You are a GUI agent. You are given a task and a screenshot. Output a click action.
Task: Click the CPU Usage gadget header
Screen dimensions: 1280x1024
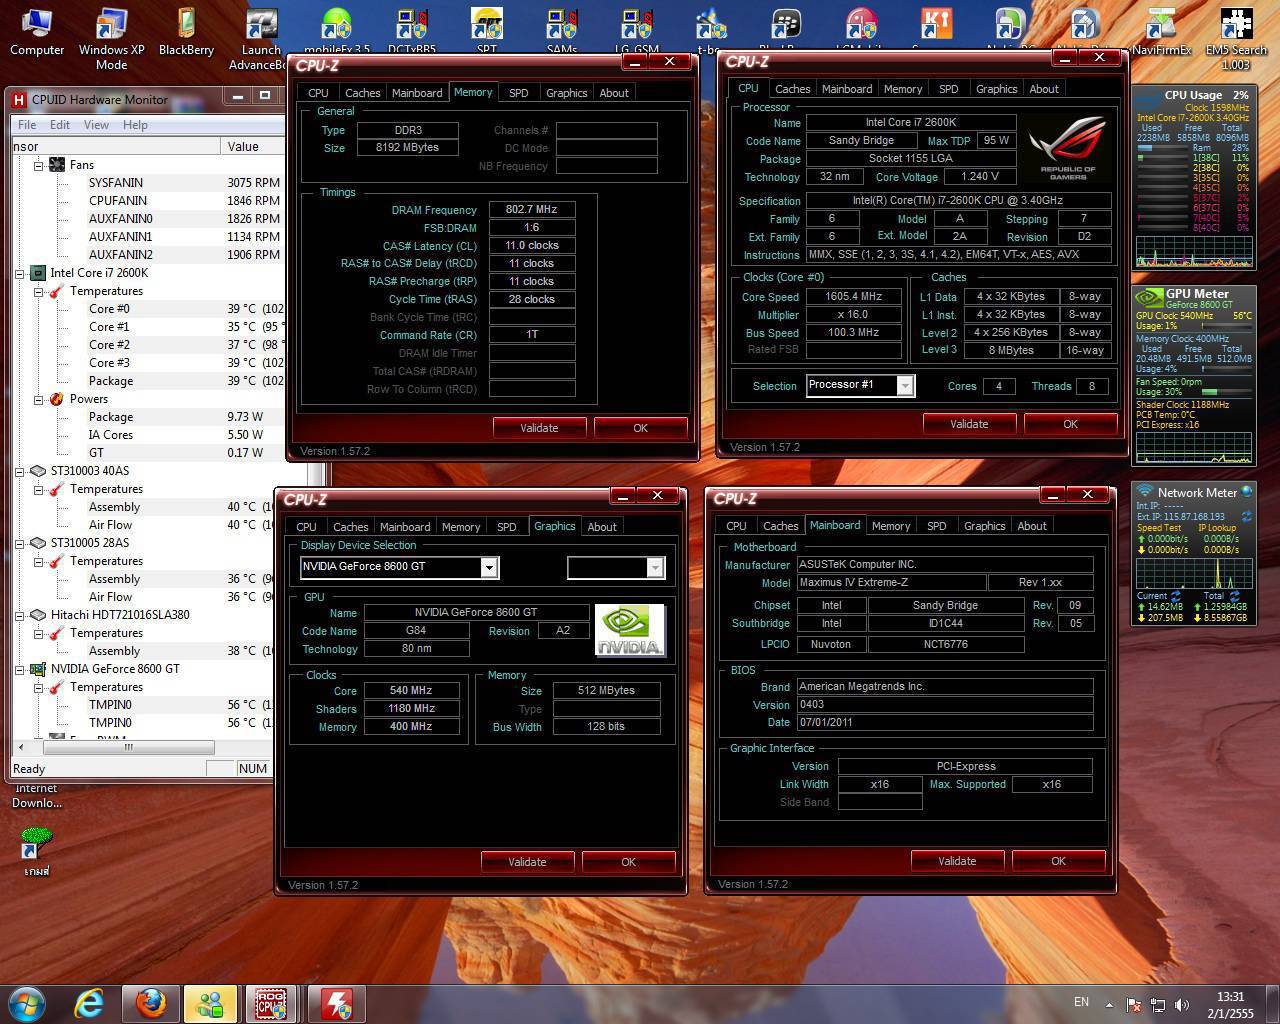[1194, 95]
